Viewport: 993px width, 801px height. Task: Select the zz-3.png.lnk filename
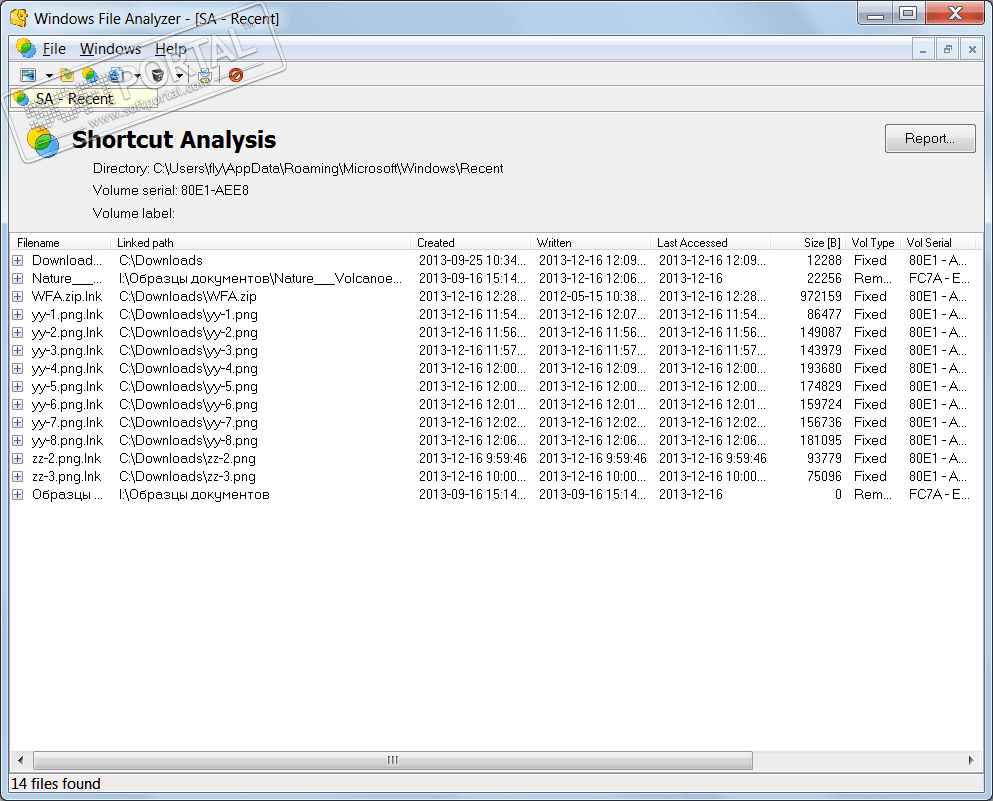(x=66, y=476)
